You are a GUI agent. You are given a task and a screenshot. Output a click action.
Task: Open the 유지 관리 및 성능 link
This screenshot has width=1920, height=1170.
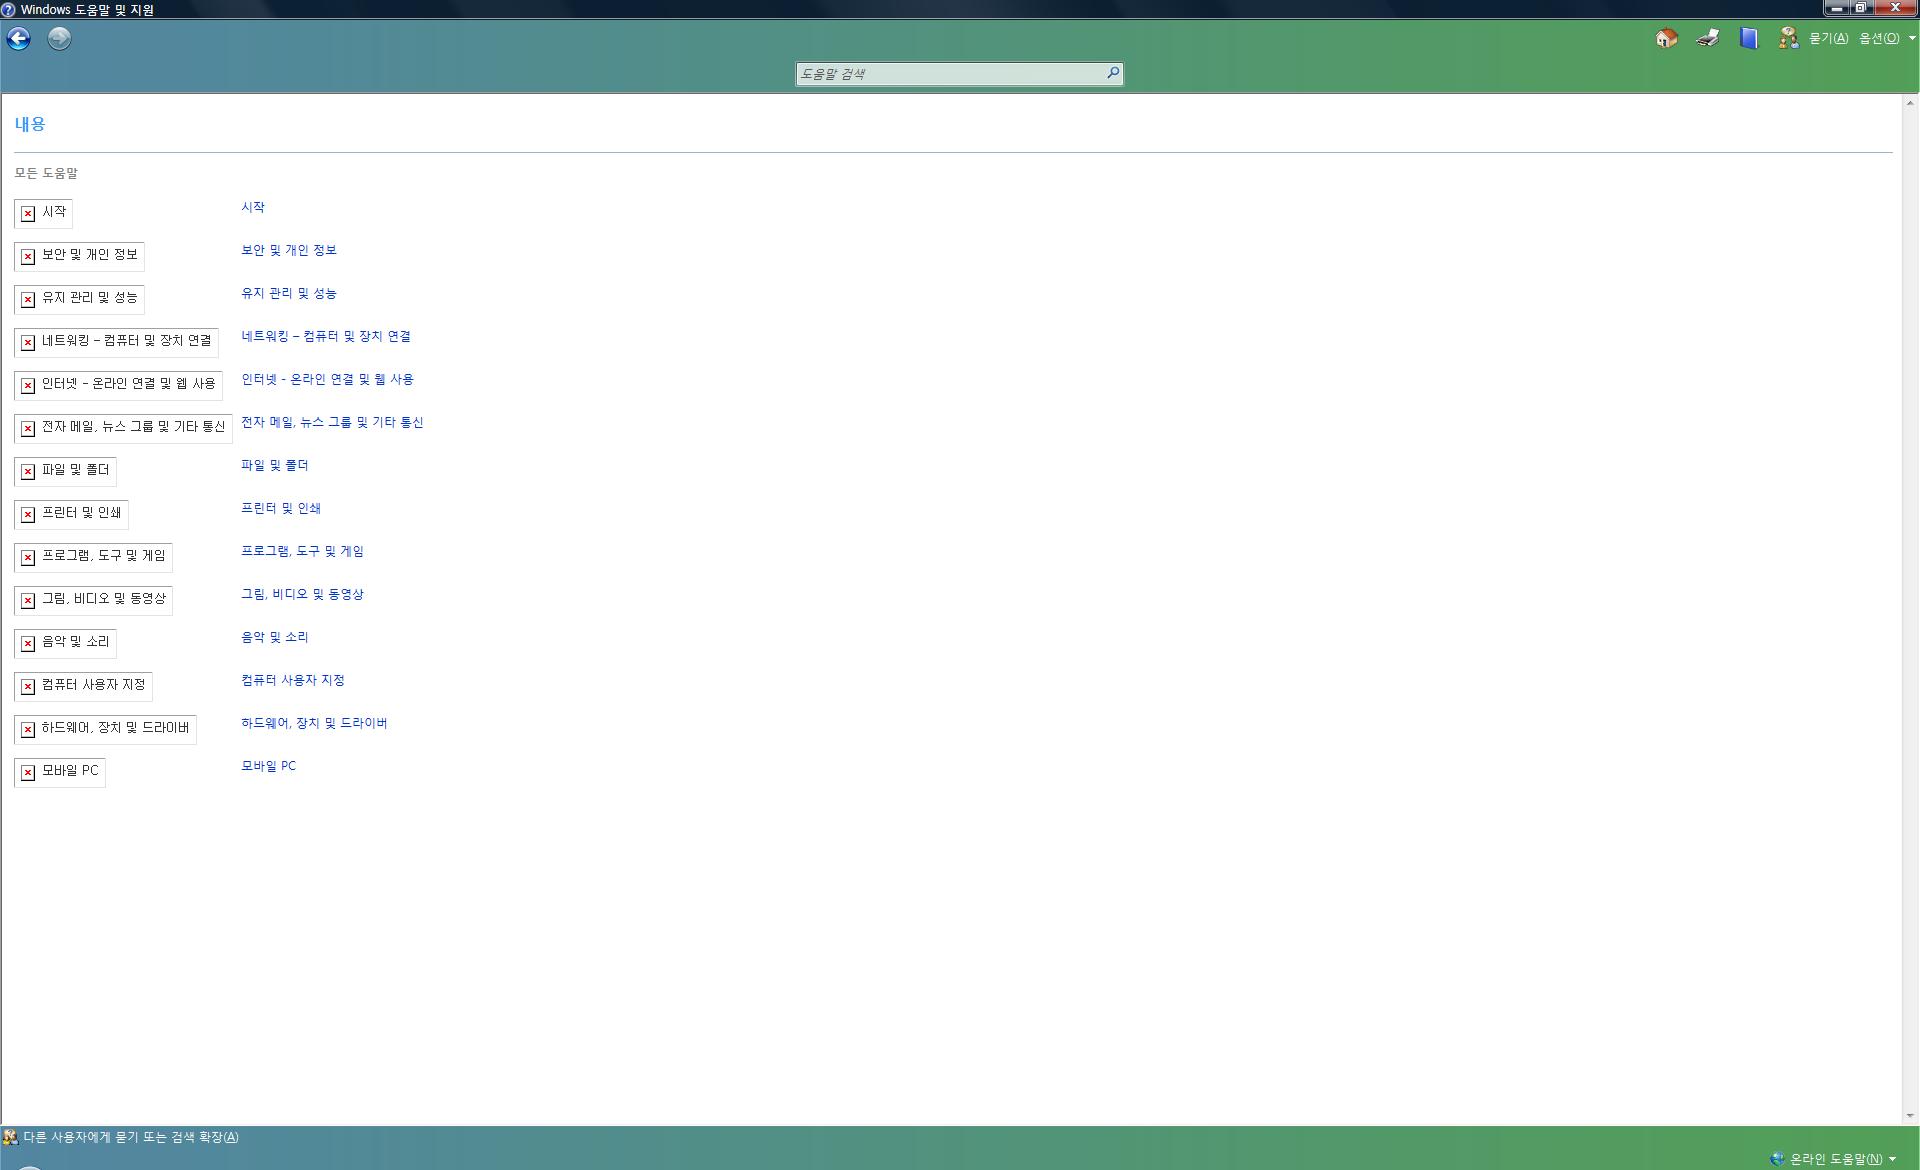coord(289,293)
